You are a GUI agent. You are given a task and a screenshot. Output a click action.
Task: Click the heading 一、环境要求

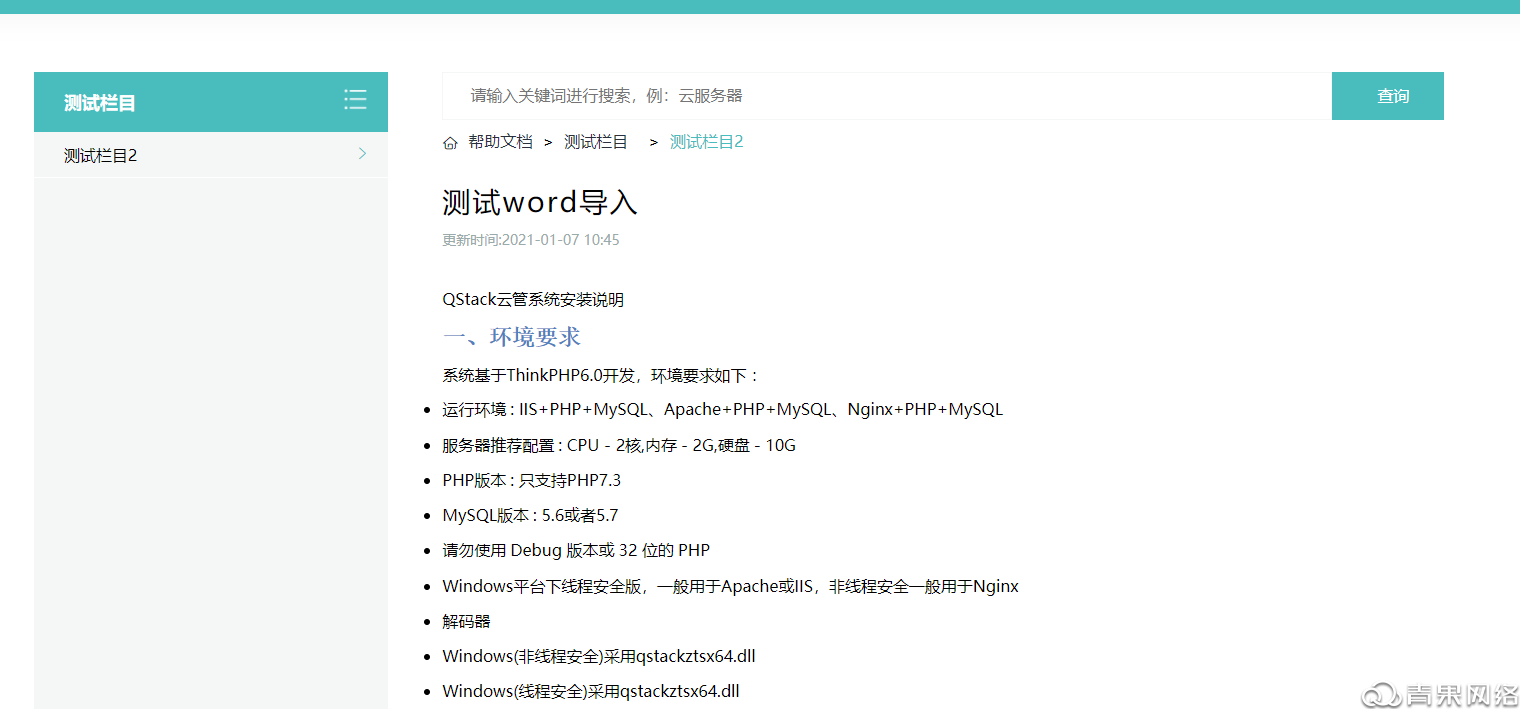pos(512,337)
